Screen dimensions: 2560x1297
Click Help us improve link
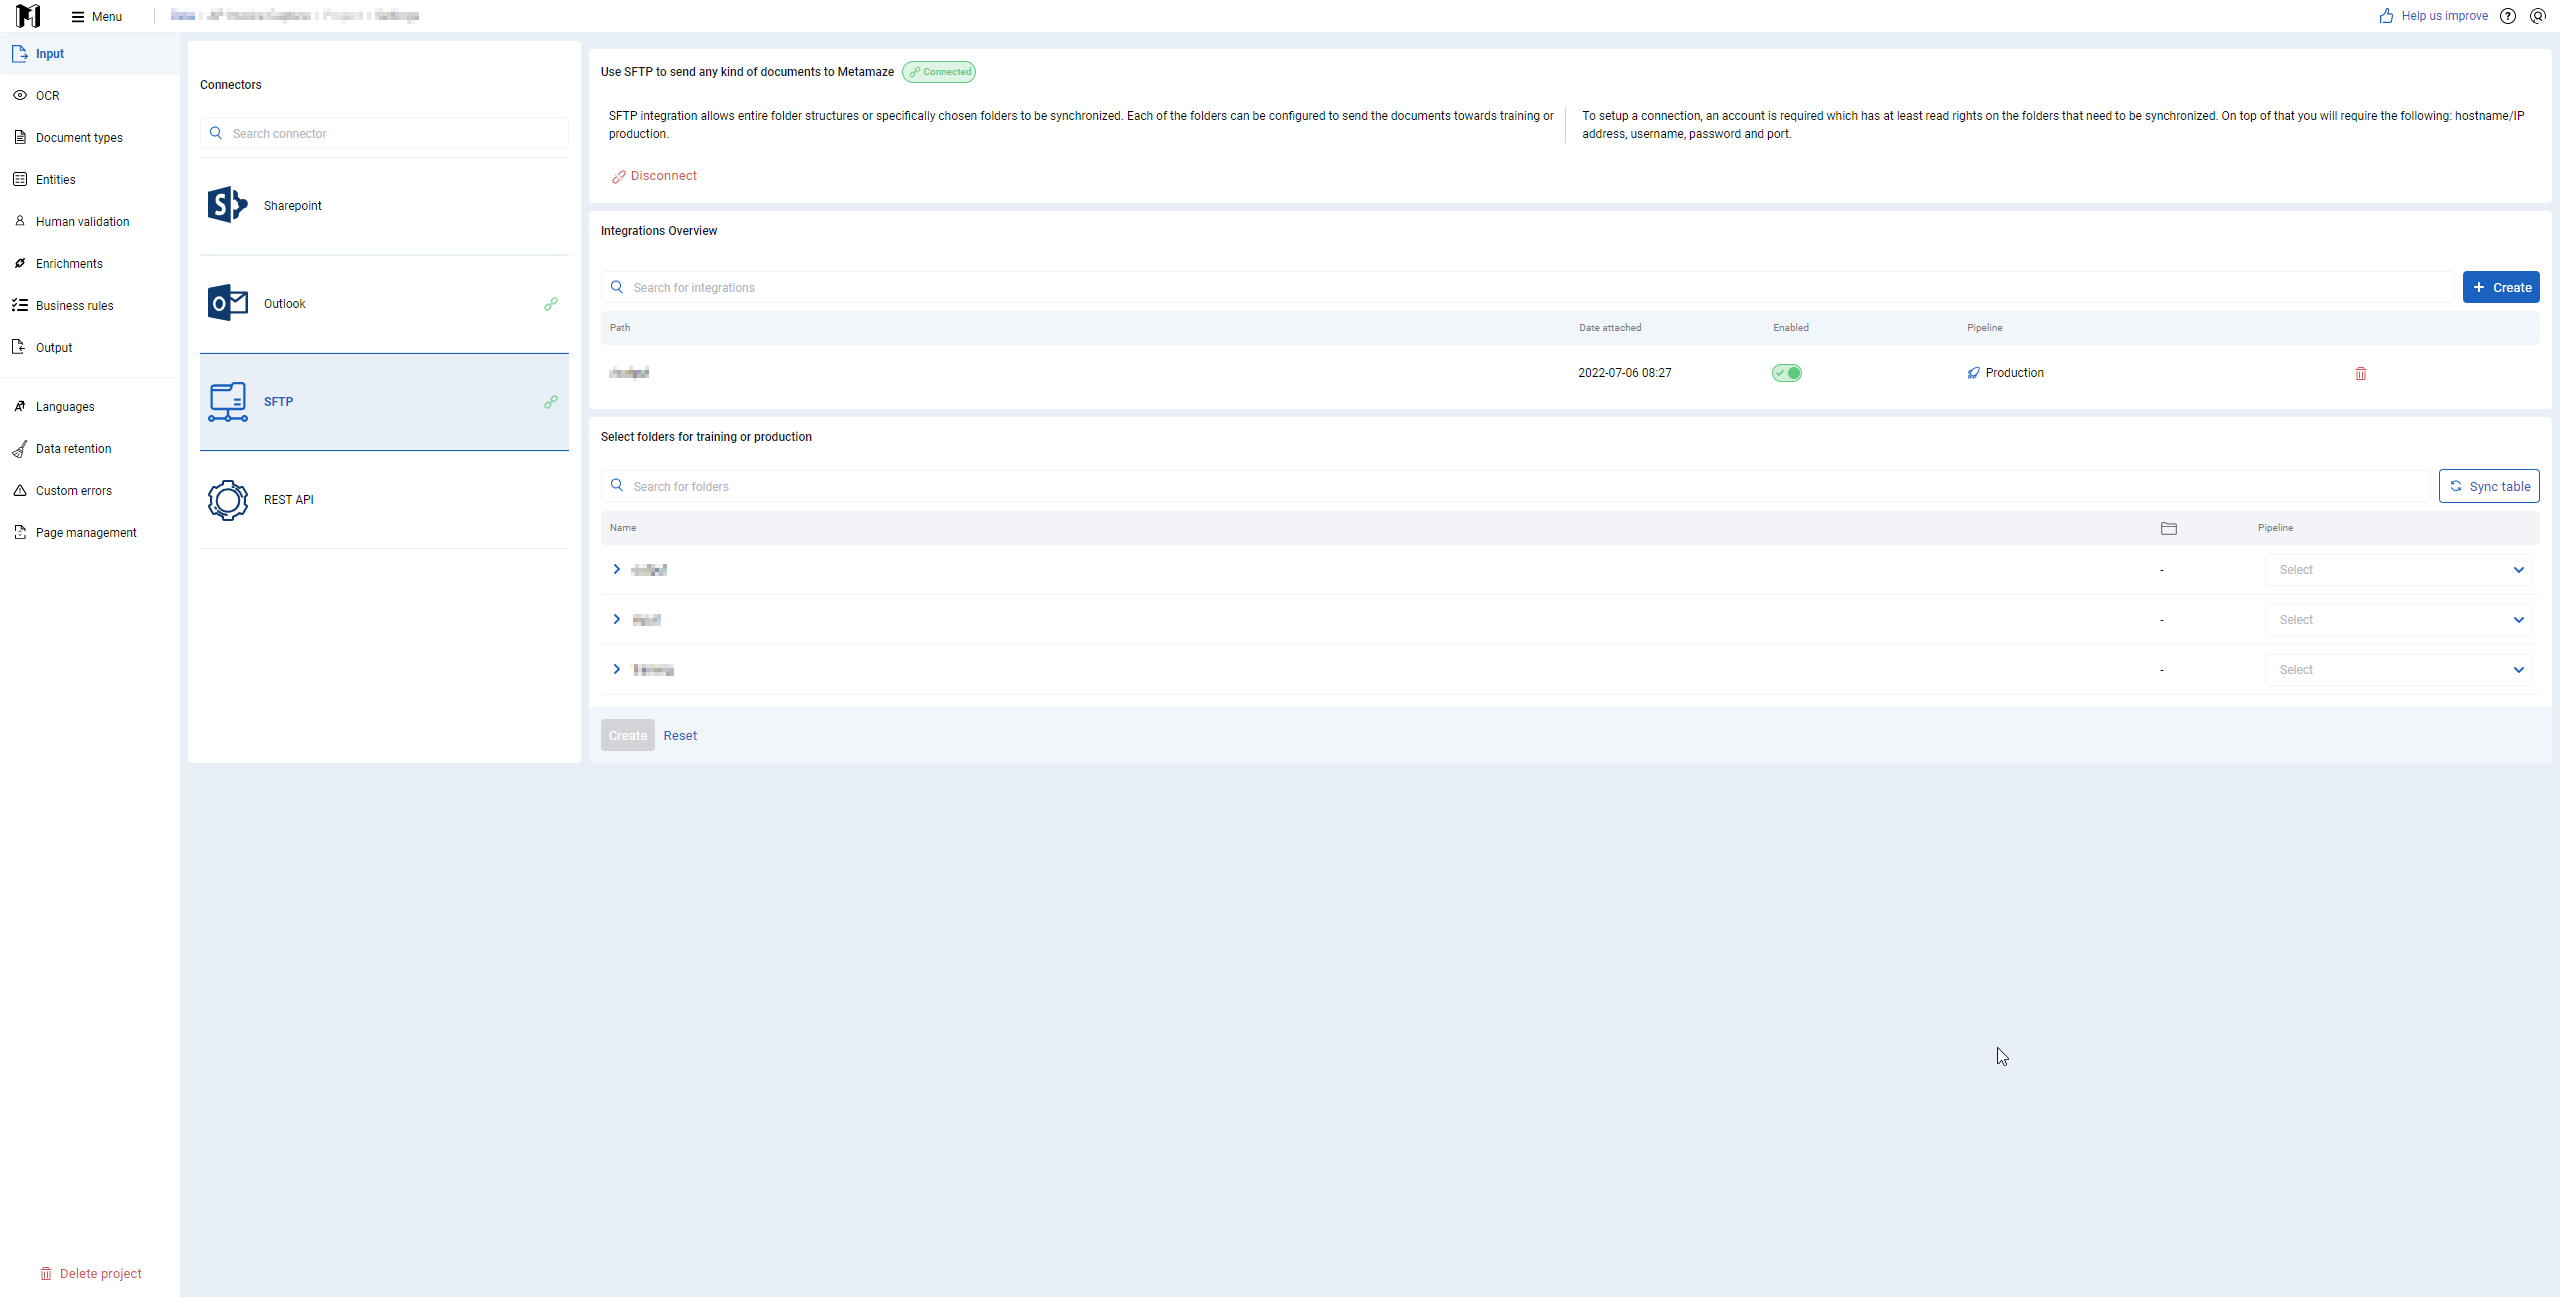2434,16
